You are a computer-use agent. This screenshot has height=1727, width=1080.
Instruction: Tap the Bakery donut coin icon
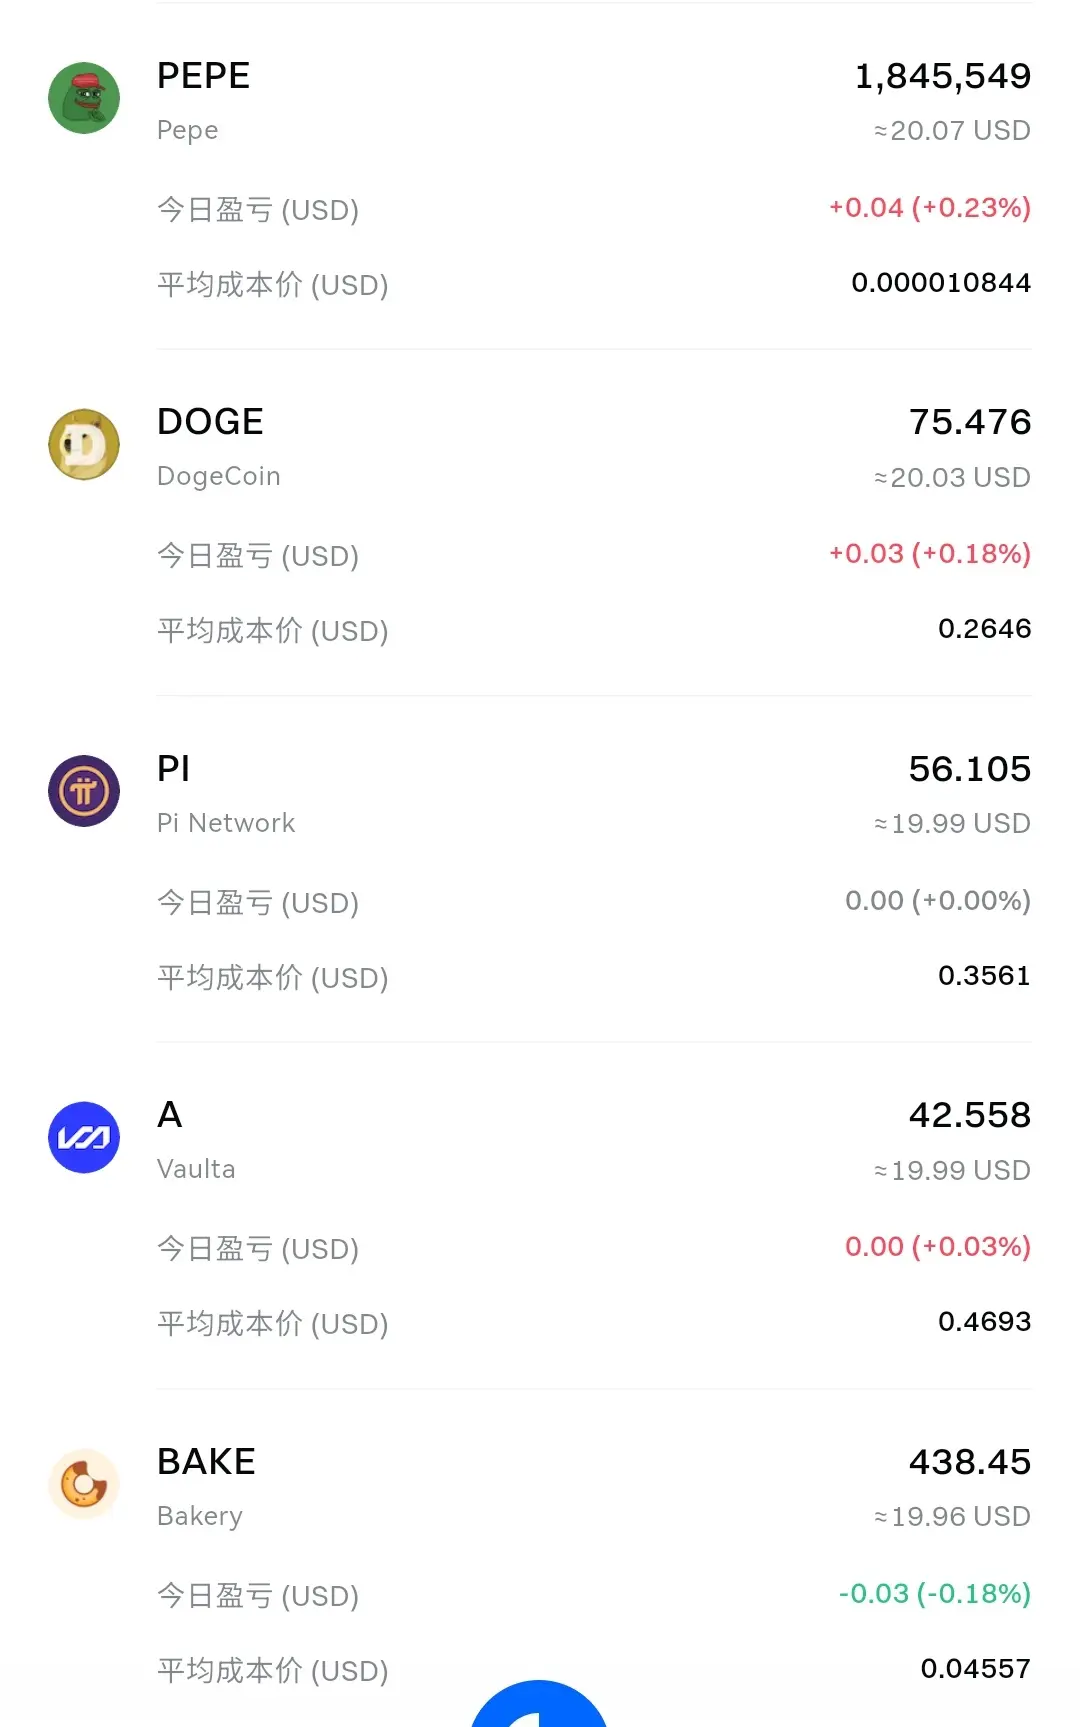(84, 1484)
